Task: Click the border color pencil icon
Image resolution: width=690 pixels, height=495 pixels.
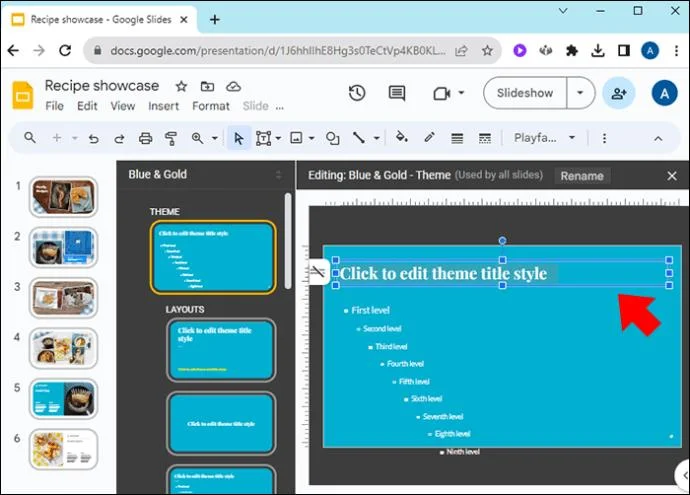Action: click(429, 137)
